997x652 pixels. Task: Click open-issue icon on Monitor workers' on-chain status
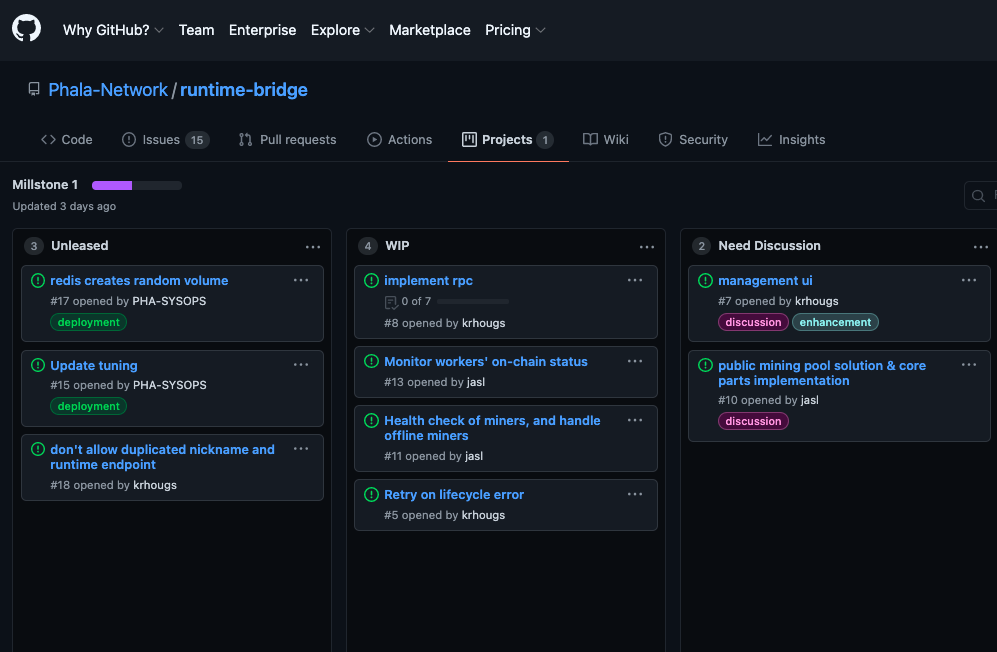(x=371, y=361)
